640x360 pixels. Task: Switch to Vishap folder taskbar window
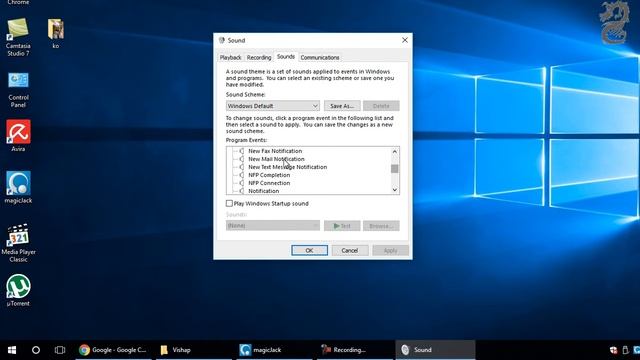193,350
